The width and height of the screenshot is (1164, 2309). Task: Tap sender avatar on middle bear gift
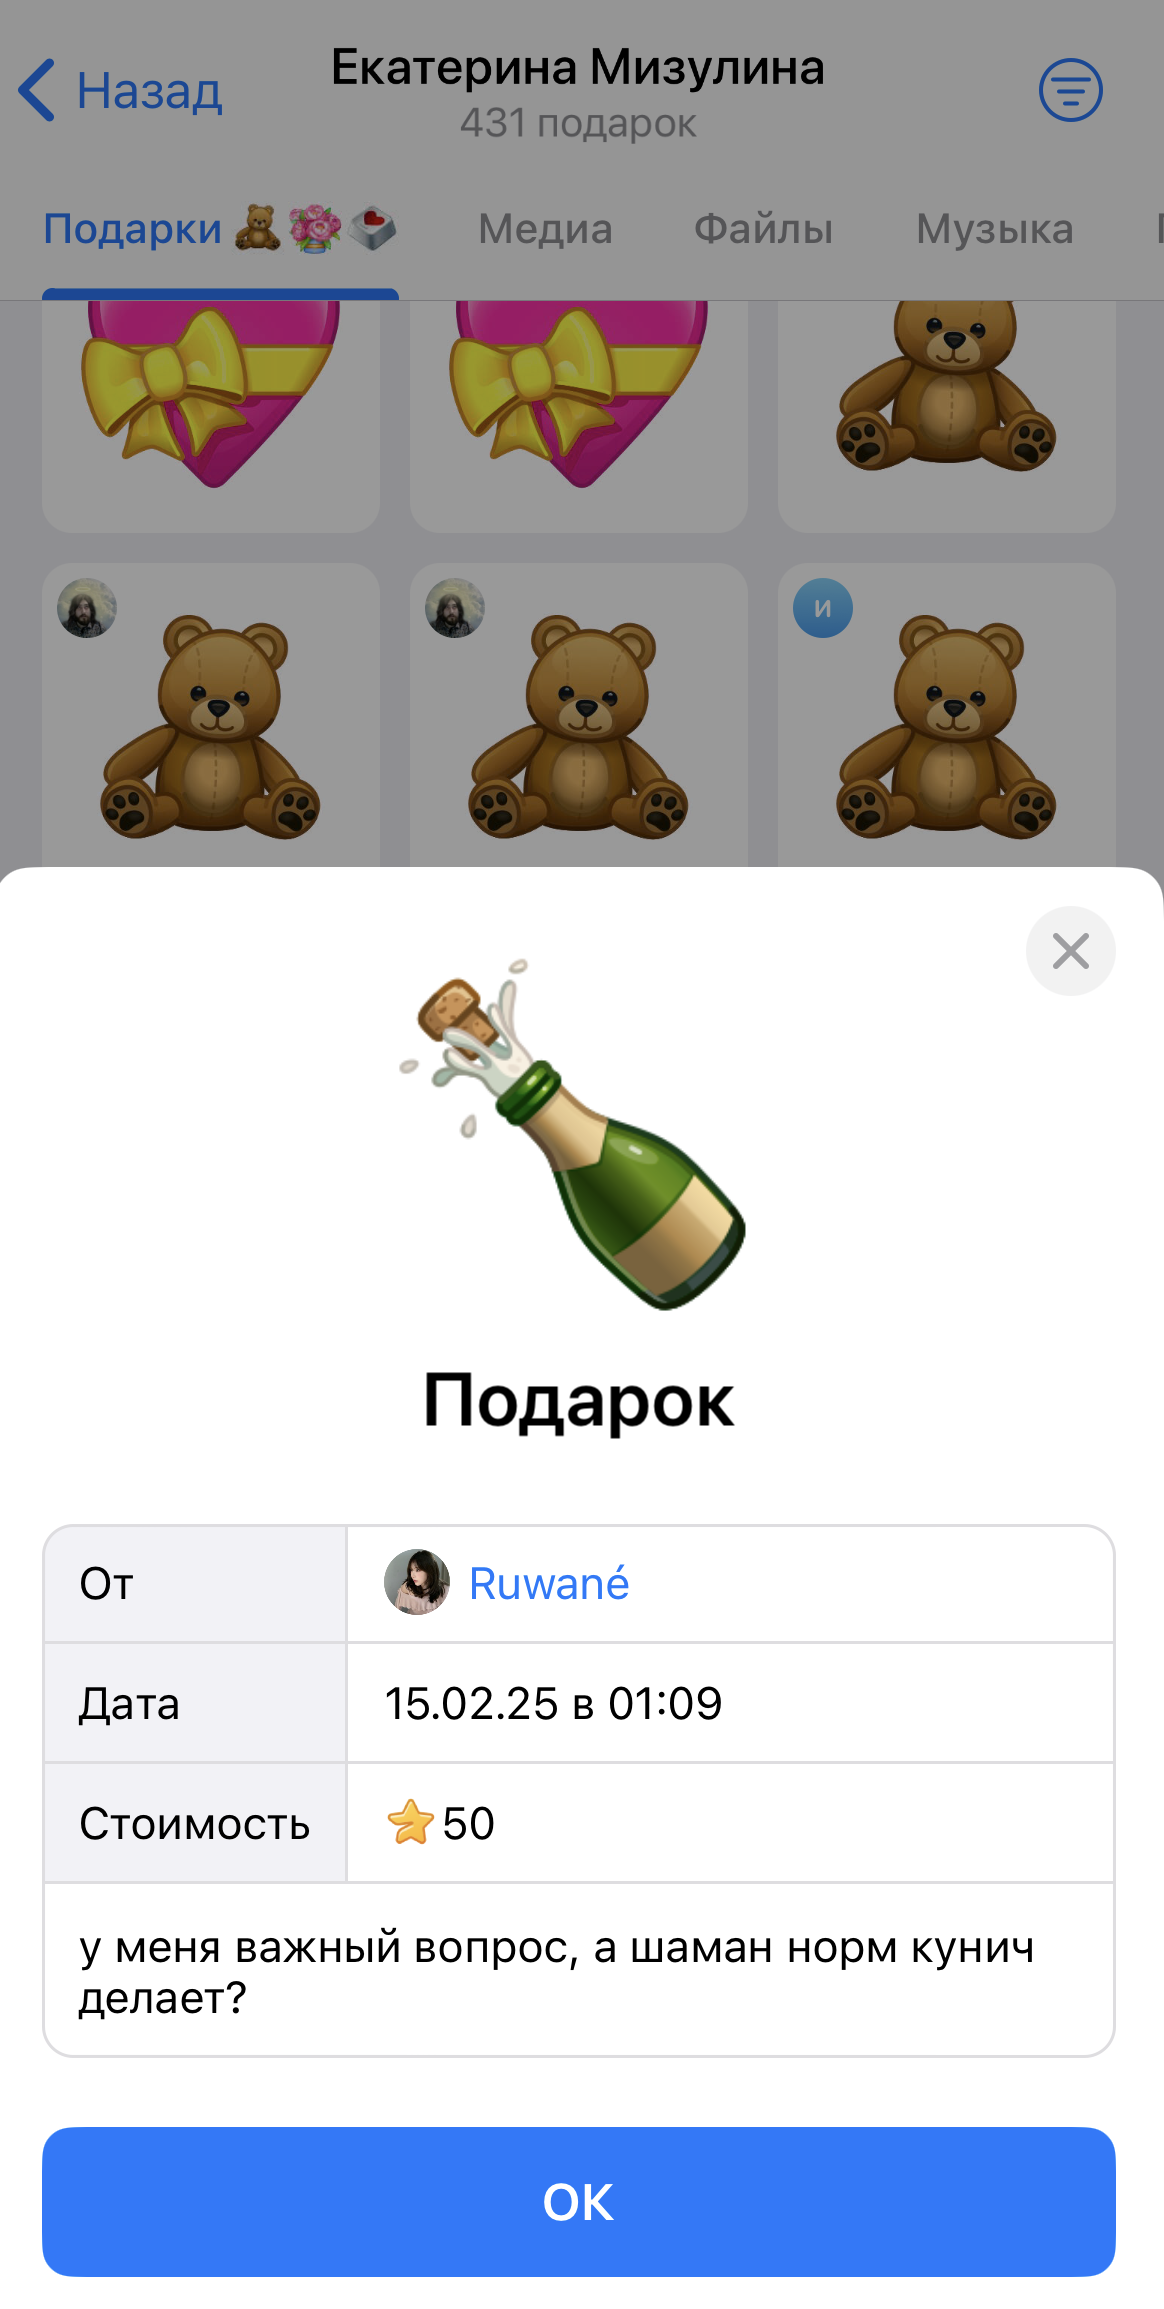(x=455, y=608)
